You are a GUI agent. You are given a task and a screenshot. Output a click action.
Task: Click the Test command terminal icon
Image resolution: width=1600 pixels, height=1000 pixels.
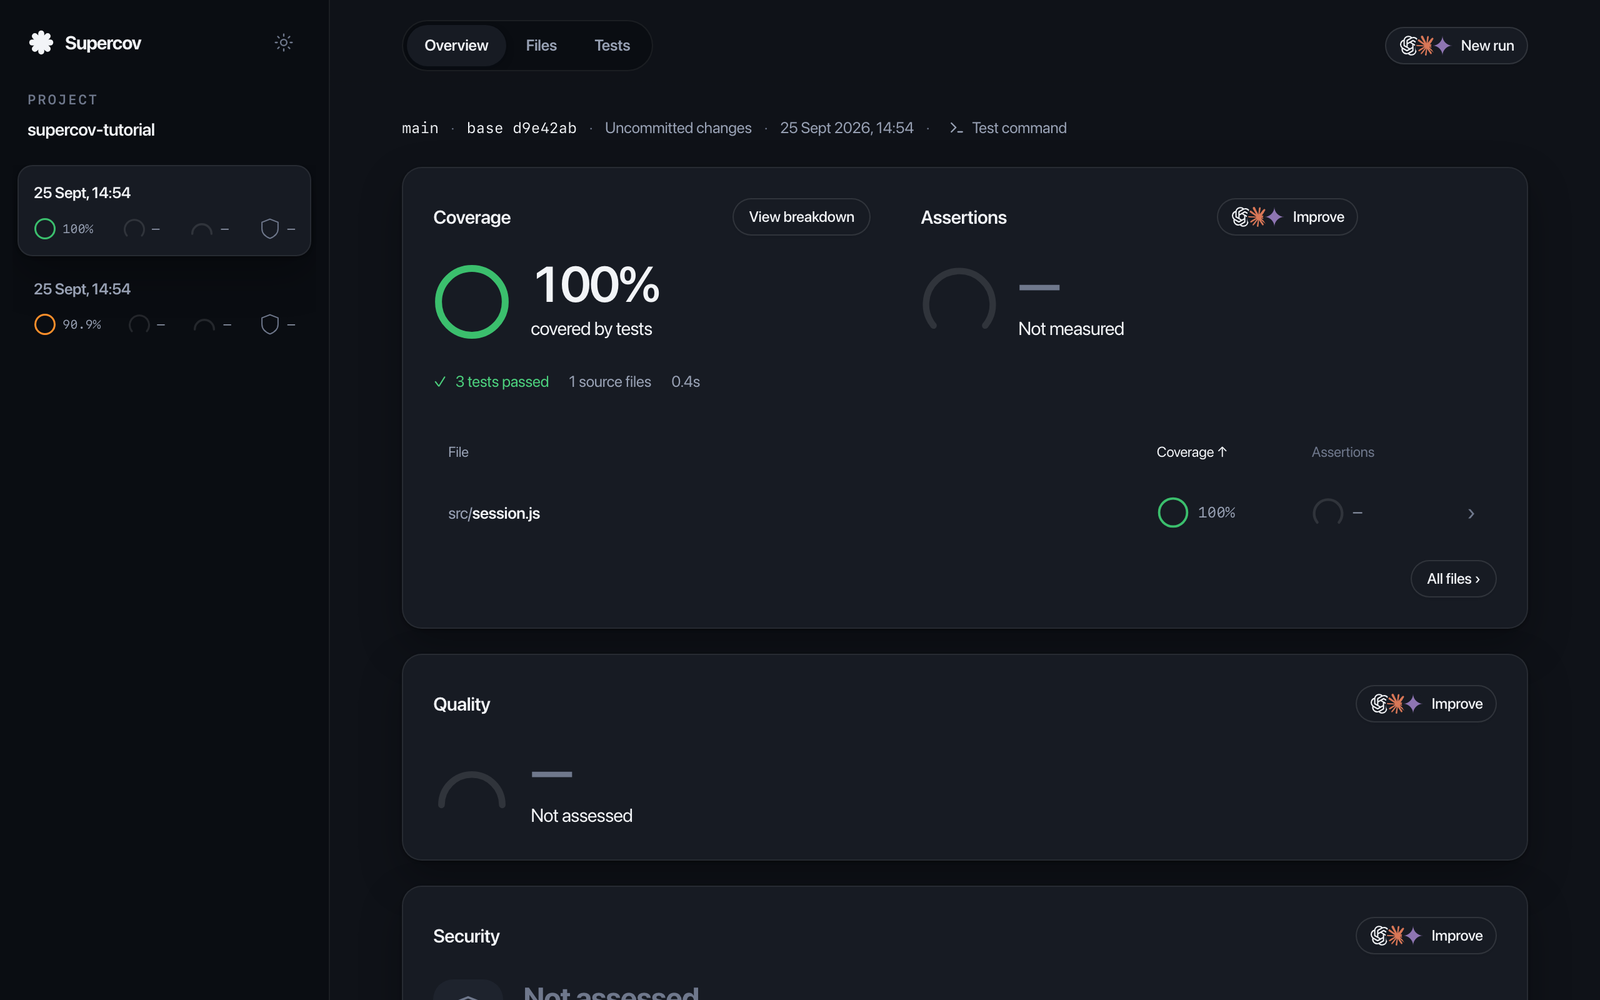coord(956,128)
